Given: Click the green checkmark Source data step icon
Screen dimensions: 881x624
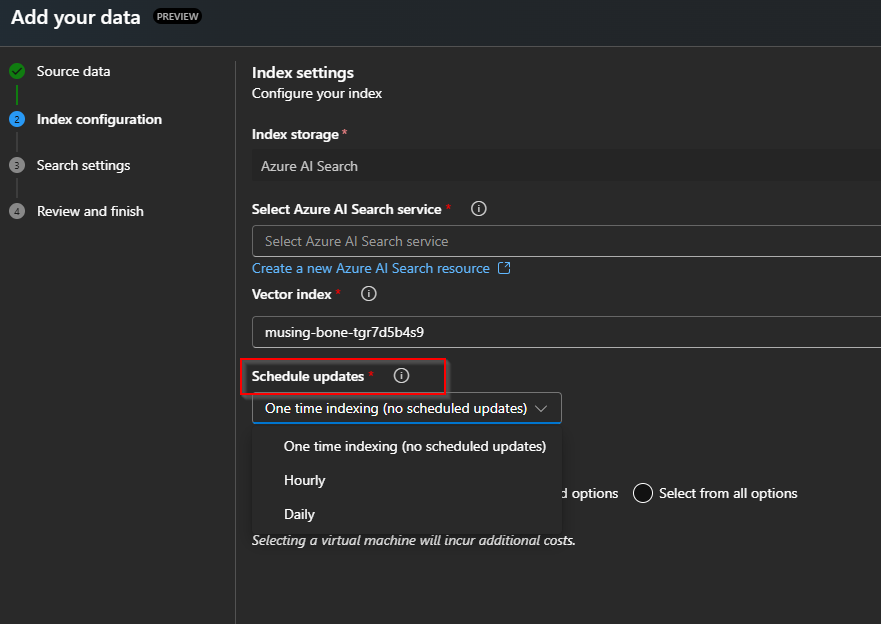Looking at the screenshot, I should (x=17, y=71).
